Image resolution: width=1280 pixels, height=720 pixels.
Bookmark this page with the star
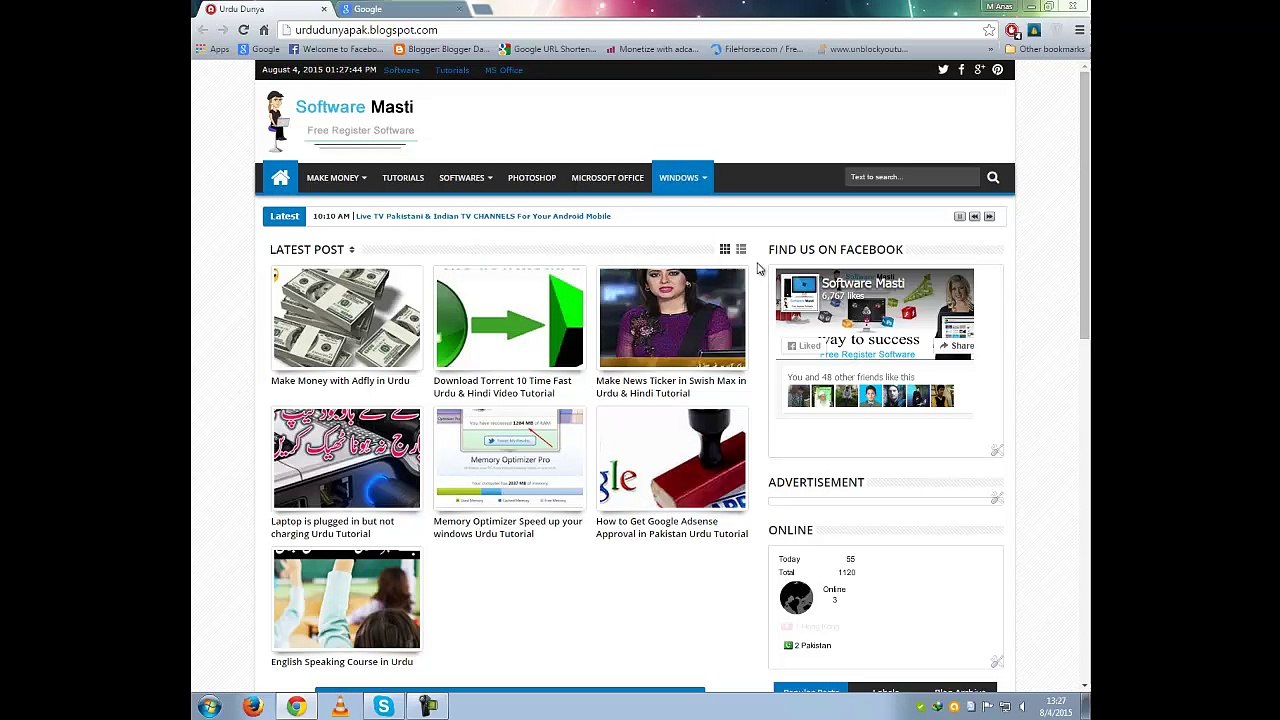pyautogui.click(x=989, y=30)
